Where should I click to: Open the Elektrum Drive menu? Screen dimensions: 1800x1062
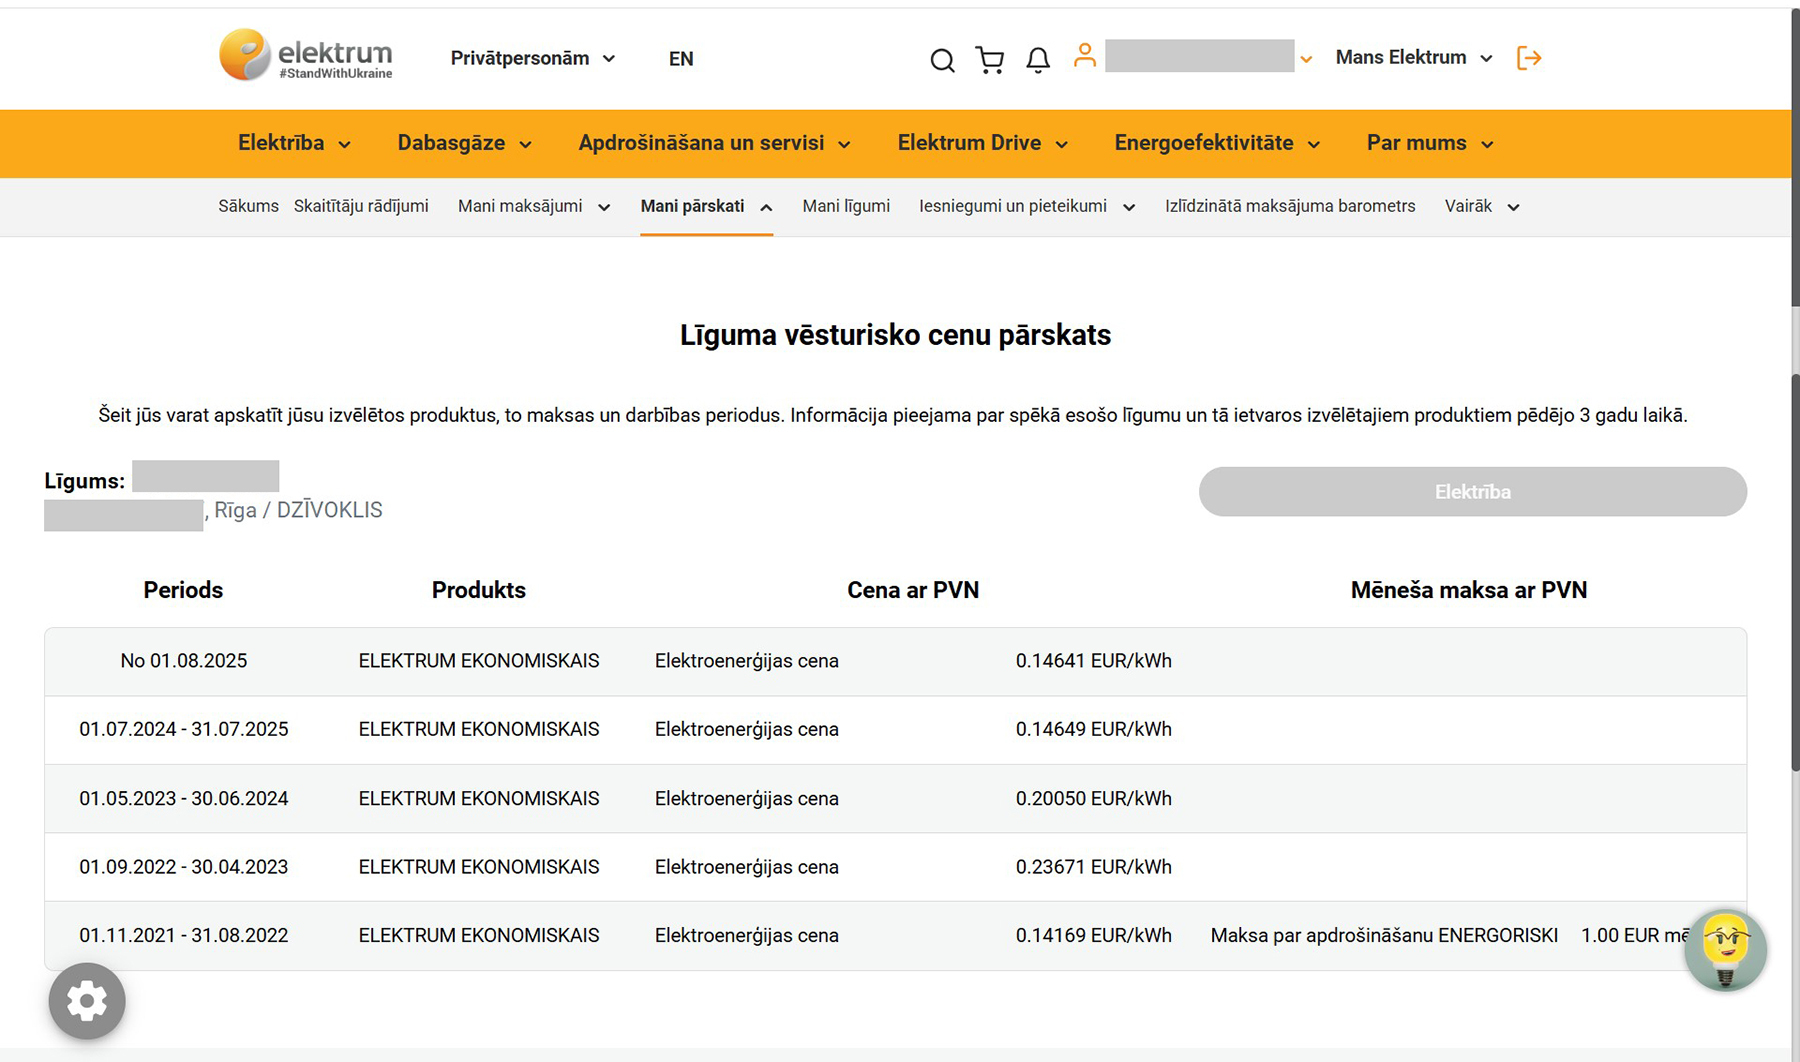click(982, 143)
